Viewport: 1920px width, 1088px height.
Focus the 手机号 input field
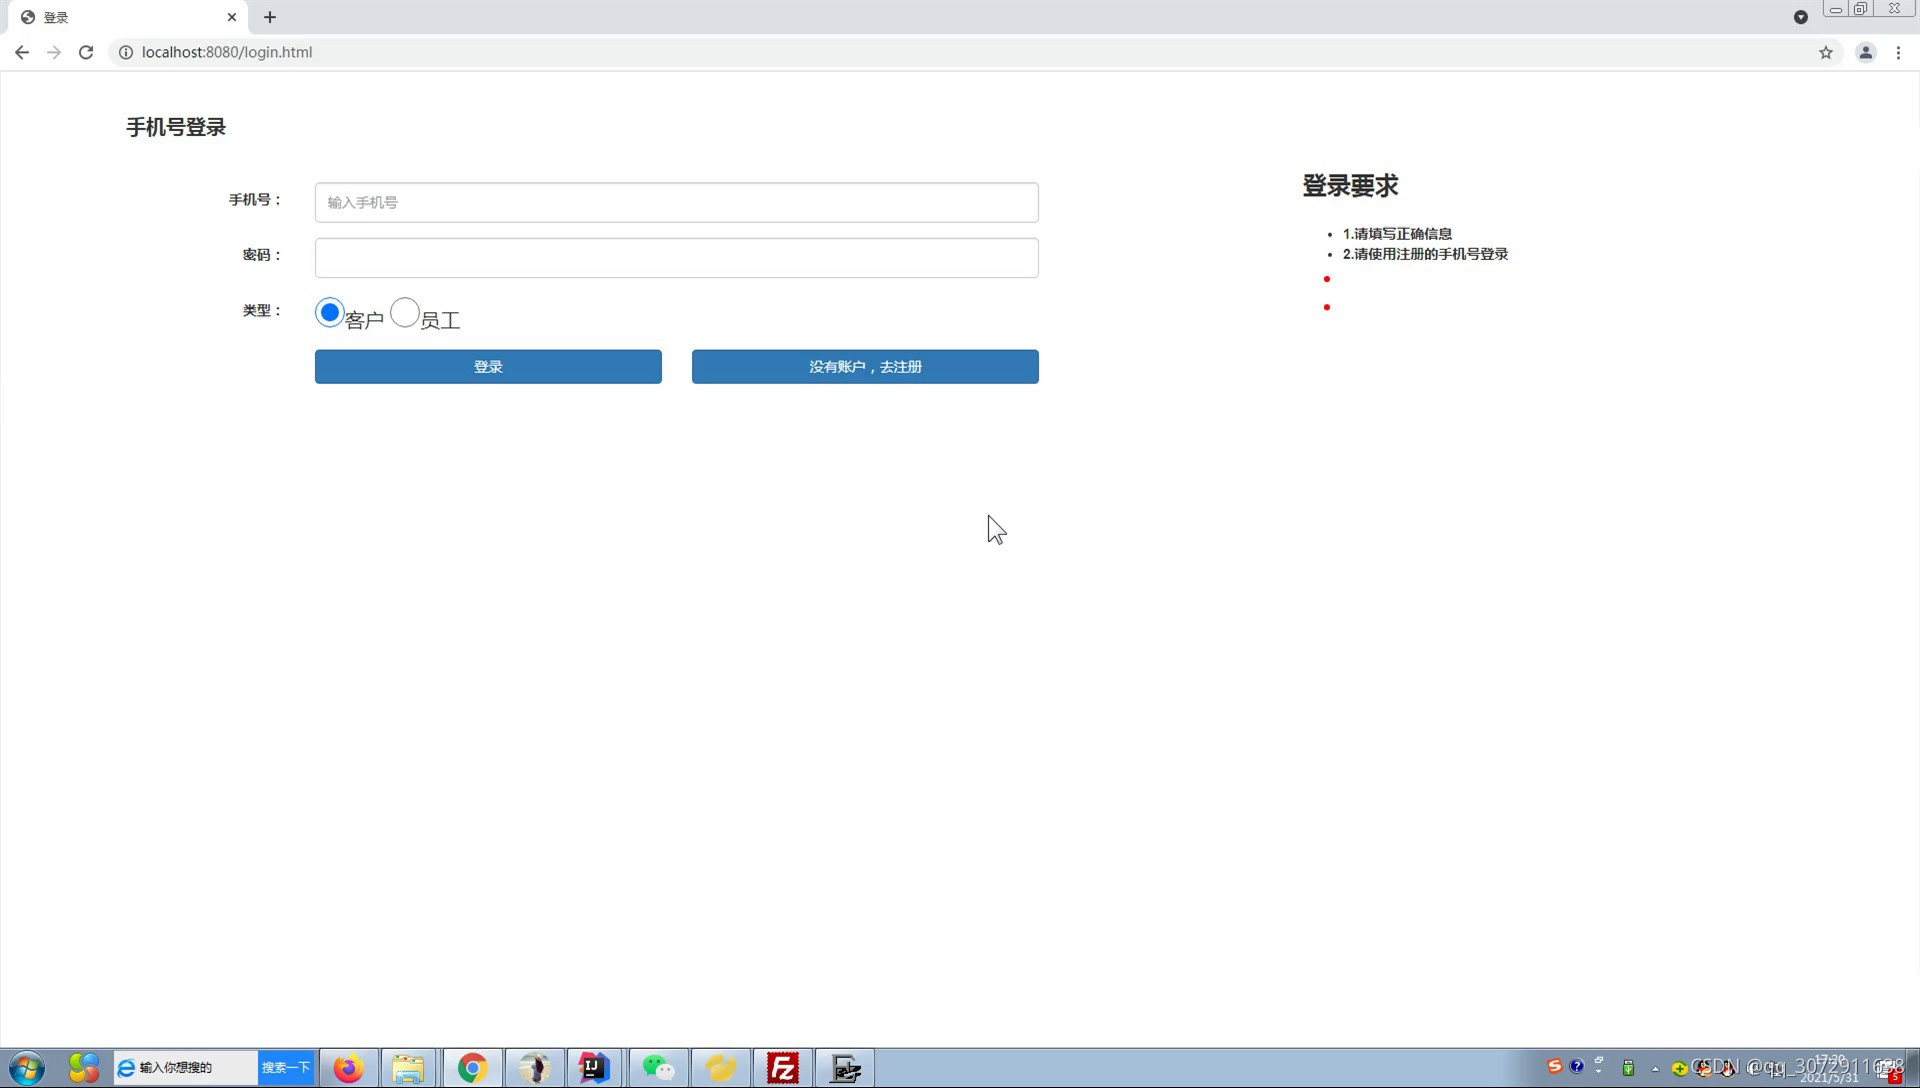coord(676,202)
